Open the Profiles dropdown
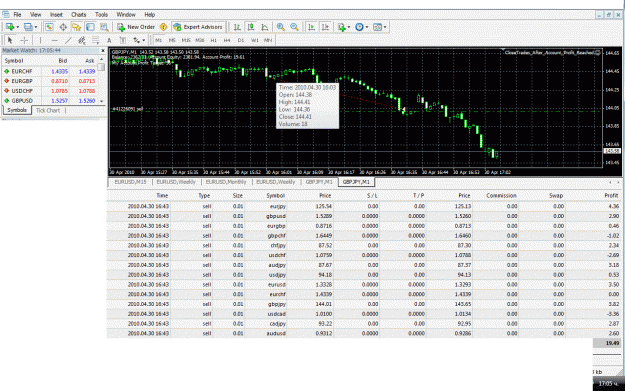This screenshot has height=391, width=625. pyautogui.click(x=30, y=27)
